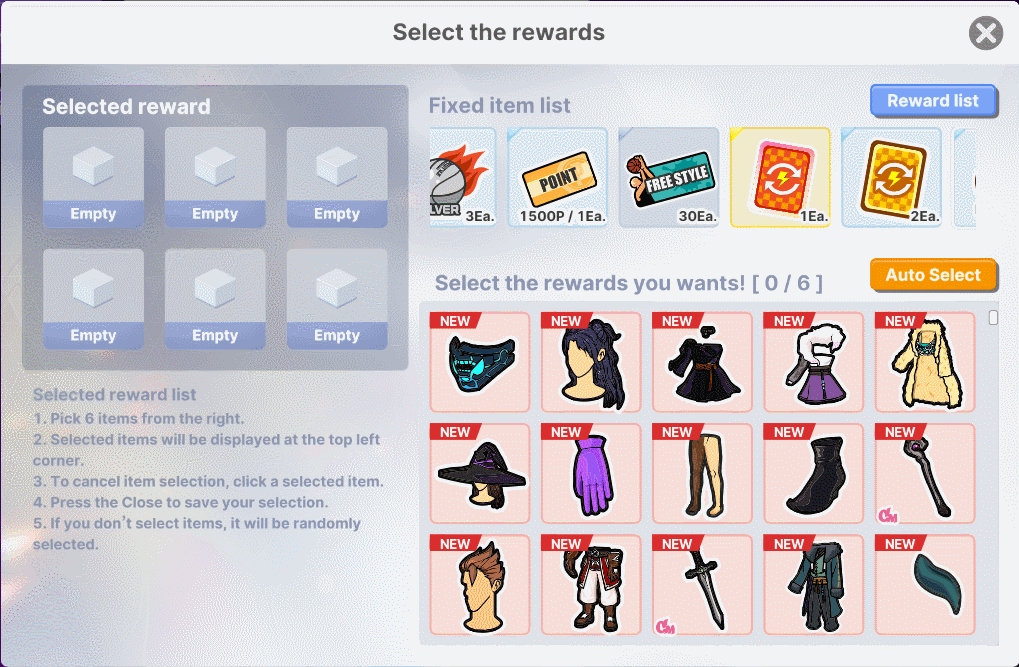Click the reward grid scrollbar handle

[x=992, y=317]
